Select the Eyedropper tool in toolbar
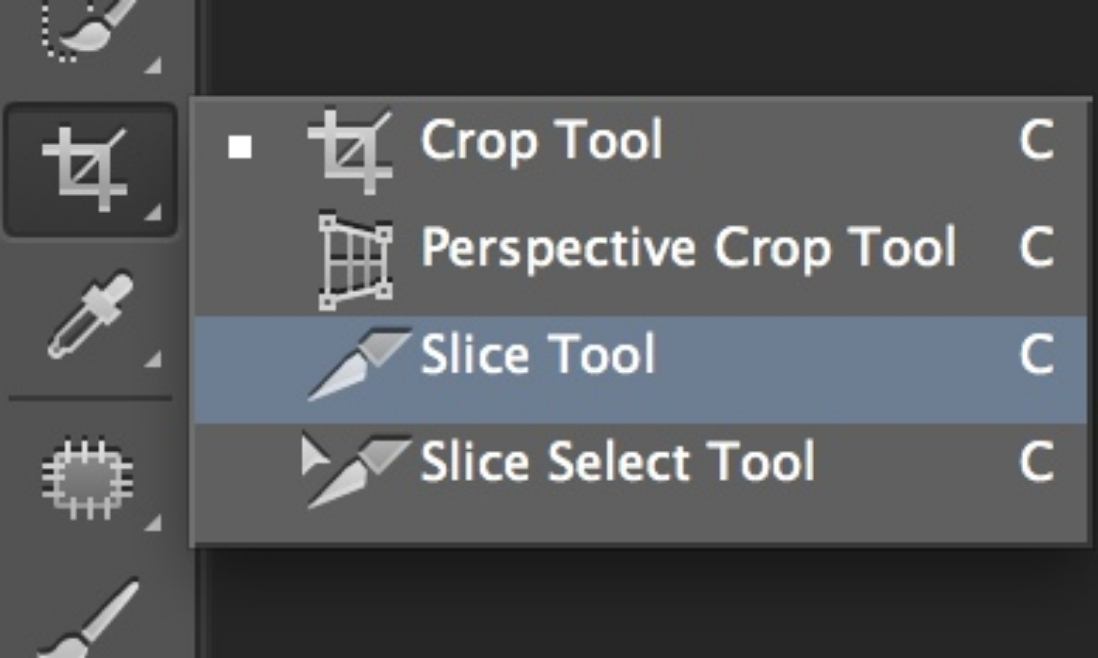The image size is (1098, 658). [x=90, y=315]
